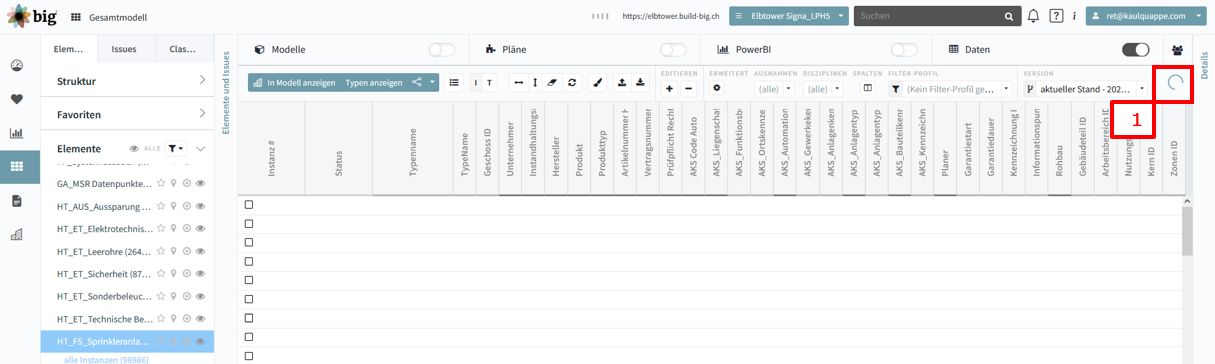Click the plus icon under Editieren
The height and width of the screenshot is (364, 1215).
click(669, 89)
